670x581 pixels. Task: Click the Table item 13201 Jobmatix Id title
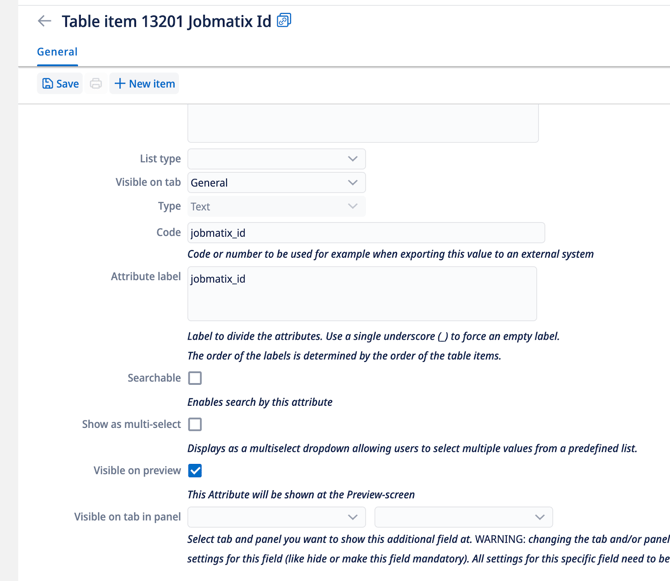pos(166,21)
